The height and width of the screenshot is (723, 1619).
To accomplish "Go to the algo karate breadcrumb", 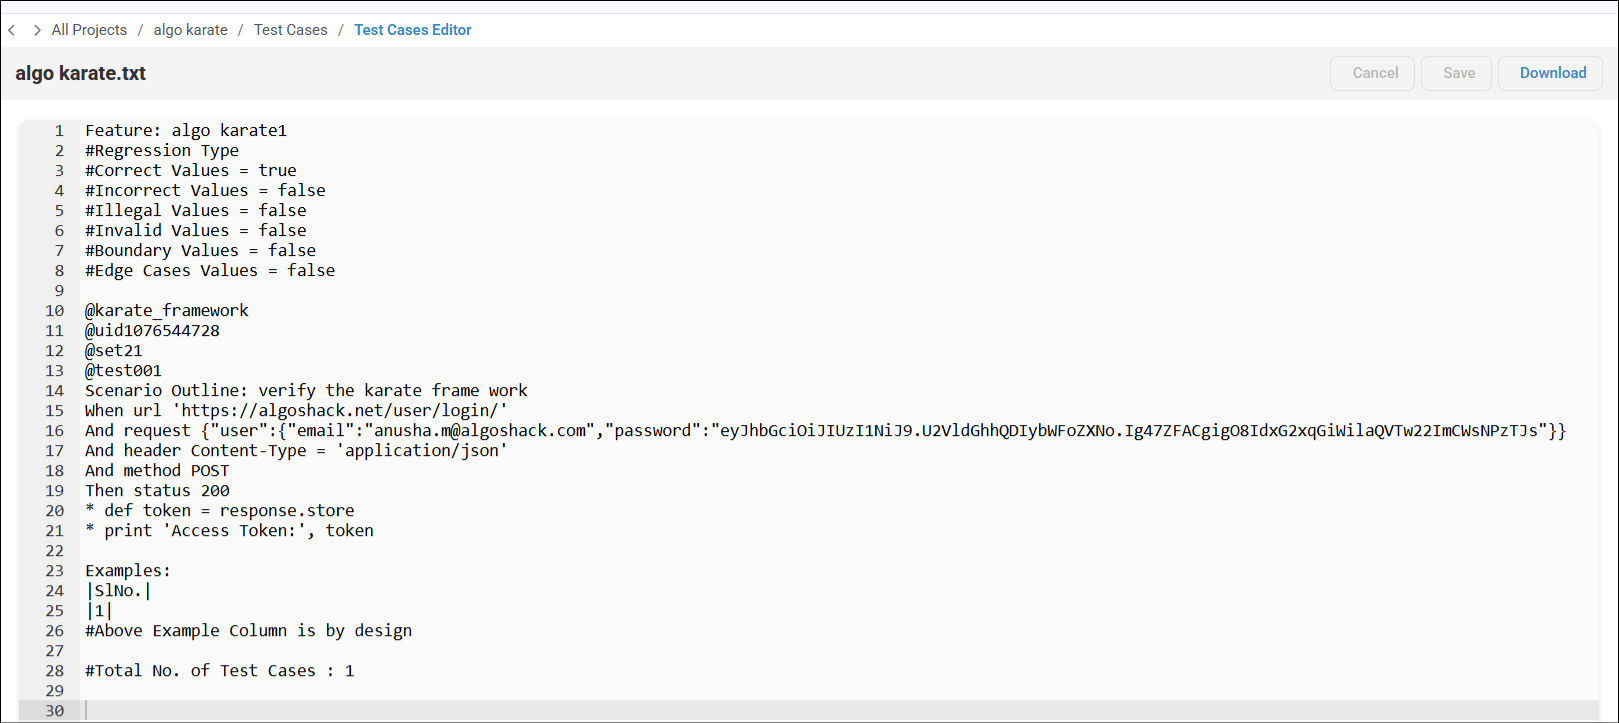I will [x=190, y=30].
